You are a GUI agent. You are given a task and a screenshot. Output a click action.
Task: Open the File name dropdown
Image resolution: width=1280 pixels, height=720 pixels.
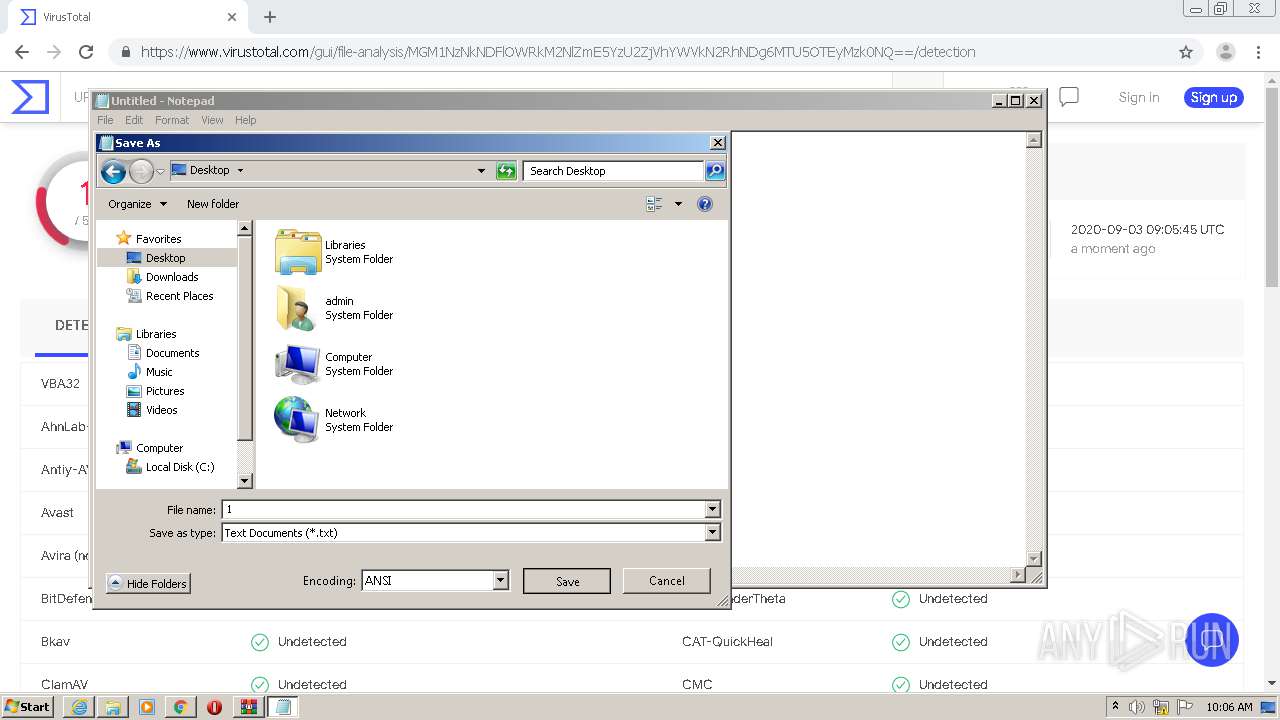(712, 510)
